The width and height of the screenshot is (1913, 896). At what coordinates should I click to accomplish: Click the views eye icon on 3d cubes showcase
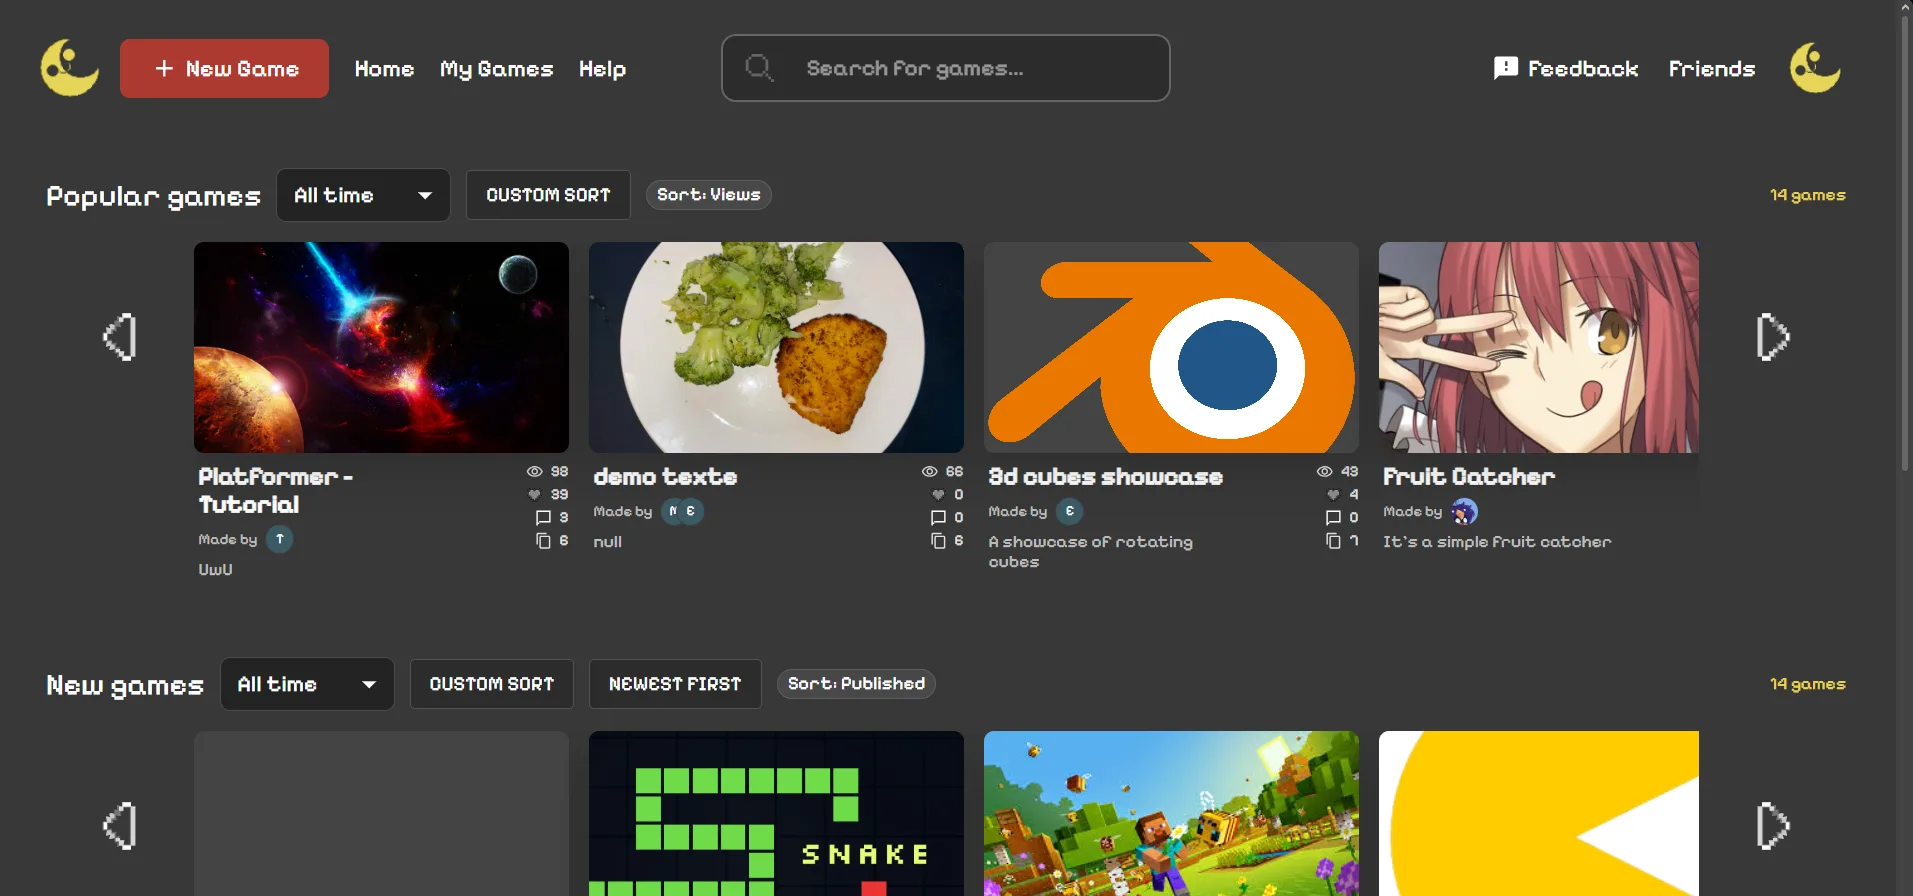coord(1325,472)
